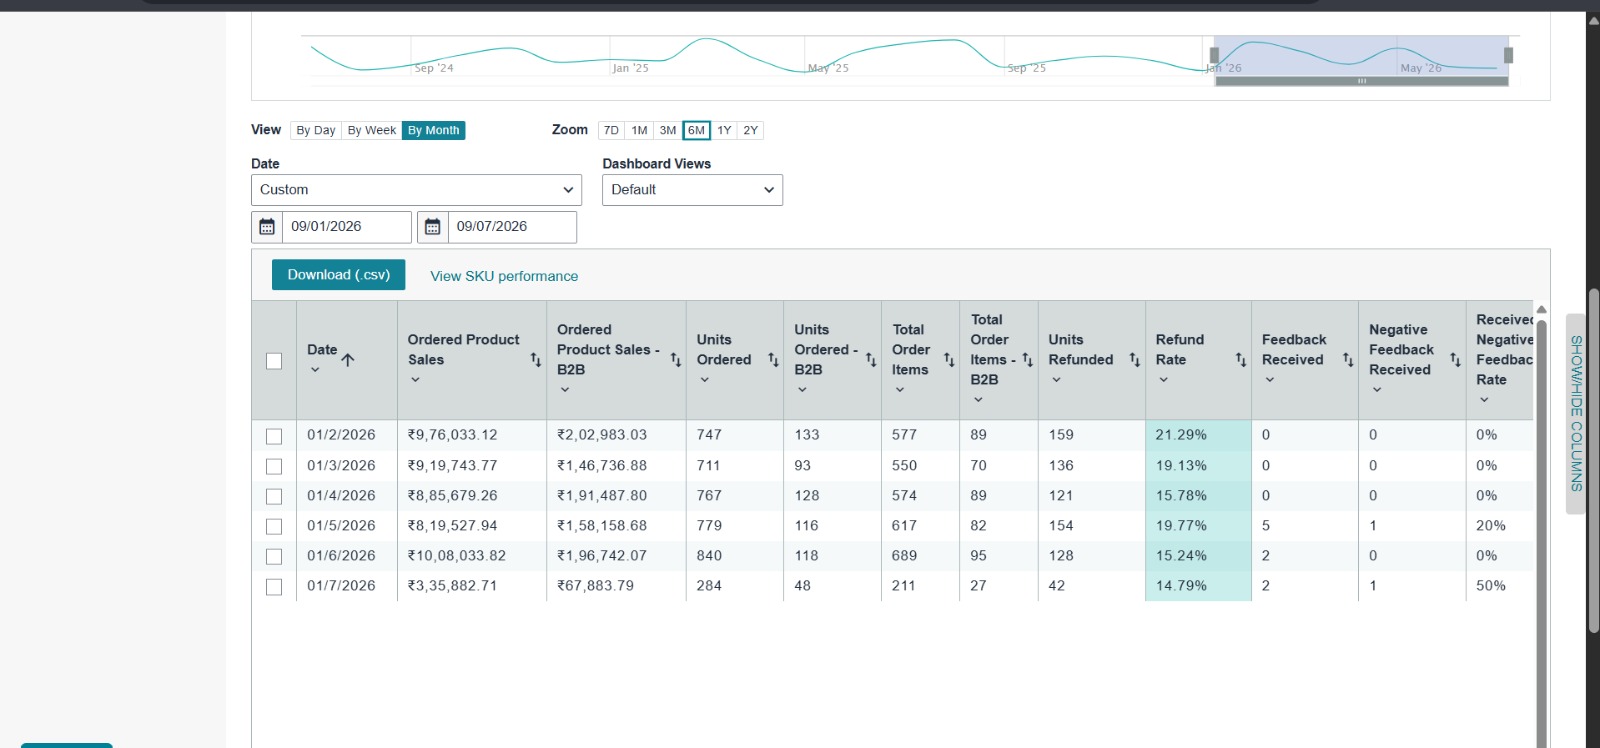Sort Total Order Items column

pyautogui.click(x=949, y=360)
